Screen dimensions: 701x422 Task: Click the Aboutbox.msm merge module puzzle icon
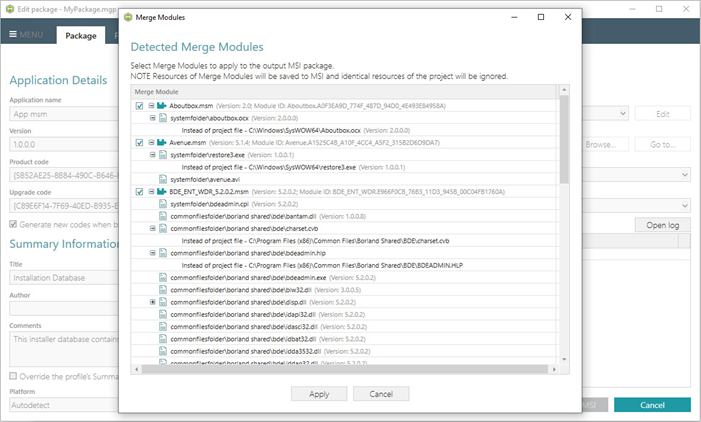coord(161,106)
